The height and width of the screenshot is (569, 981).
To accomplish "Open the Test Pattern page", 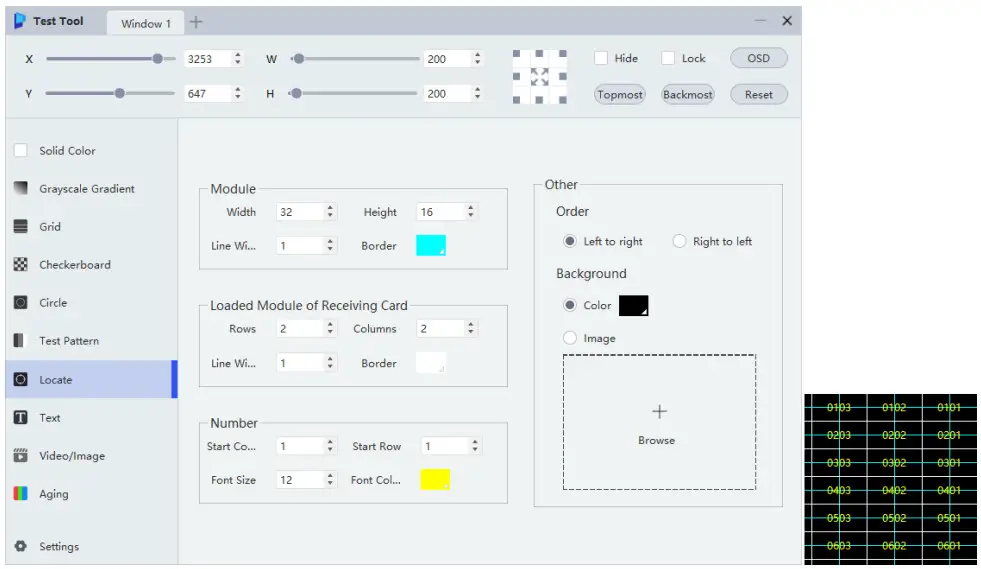I will 91,341.
